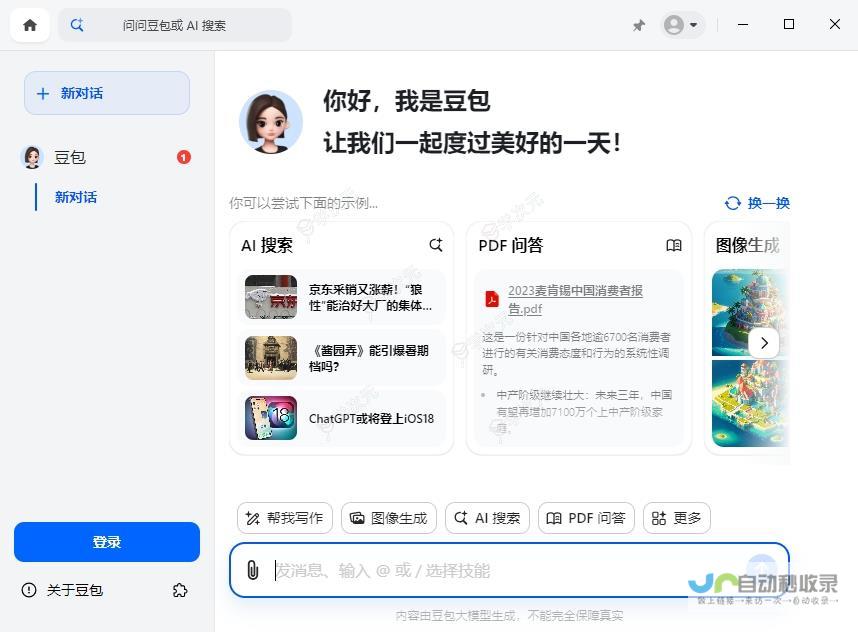Click the 酱园弄 movie thumbnail
Image resolution: width=858 pixels, height=632 pixels.
[x=271, y=358]
